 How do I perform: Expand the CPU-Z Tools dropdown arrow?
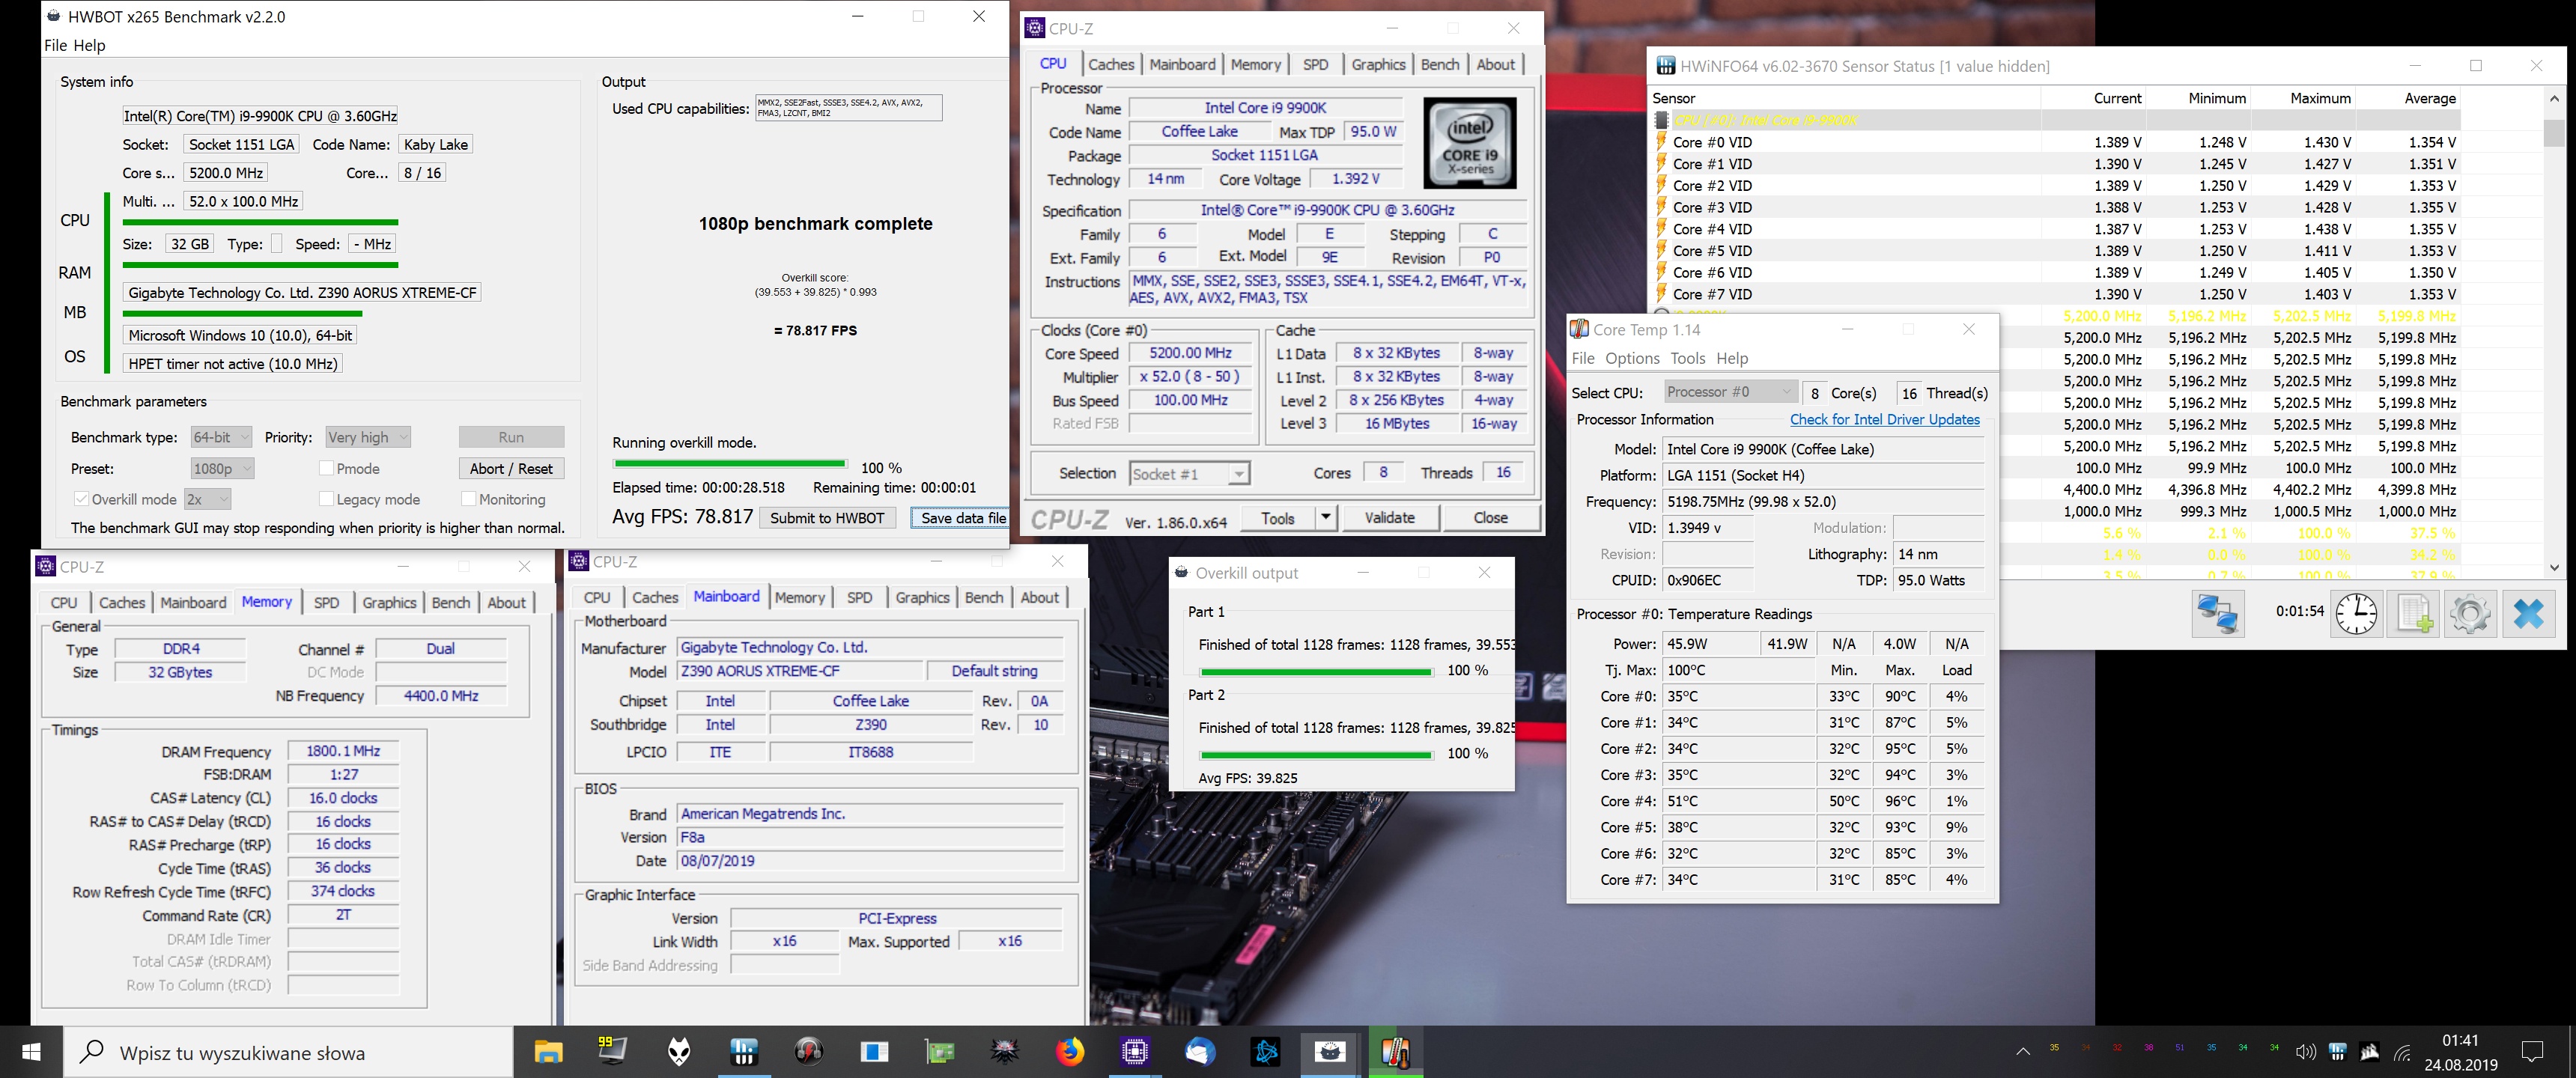(1325, 518)
